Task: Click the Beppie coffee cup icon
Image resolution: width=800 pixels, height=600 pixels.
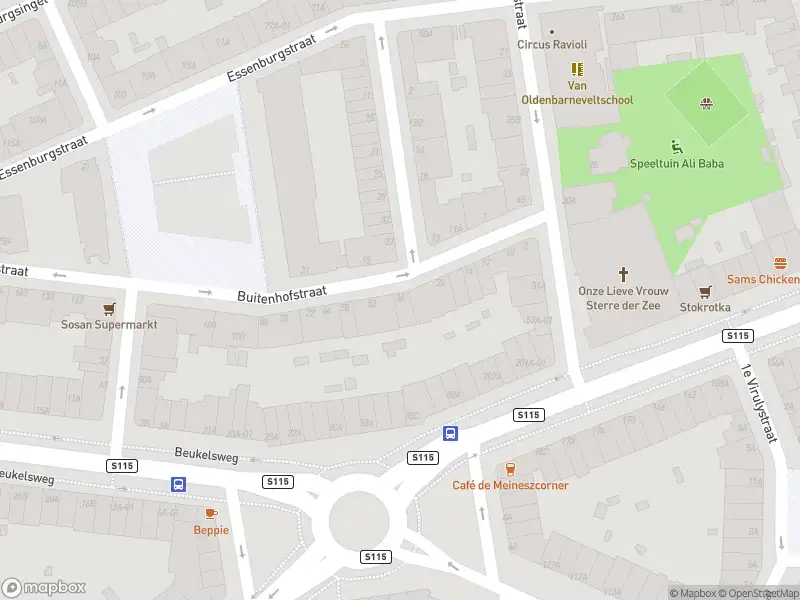Action: (x=211, y=514)
